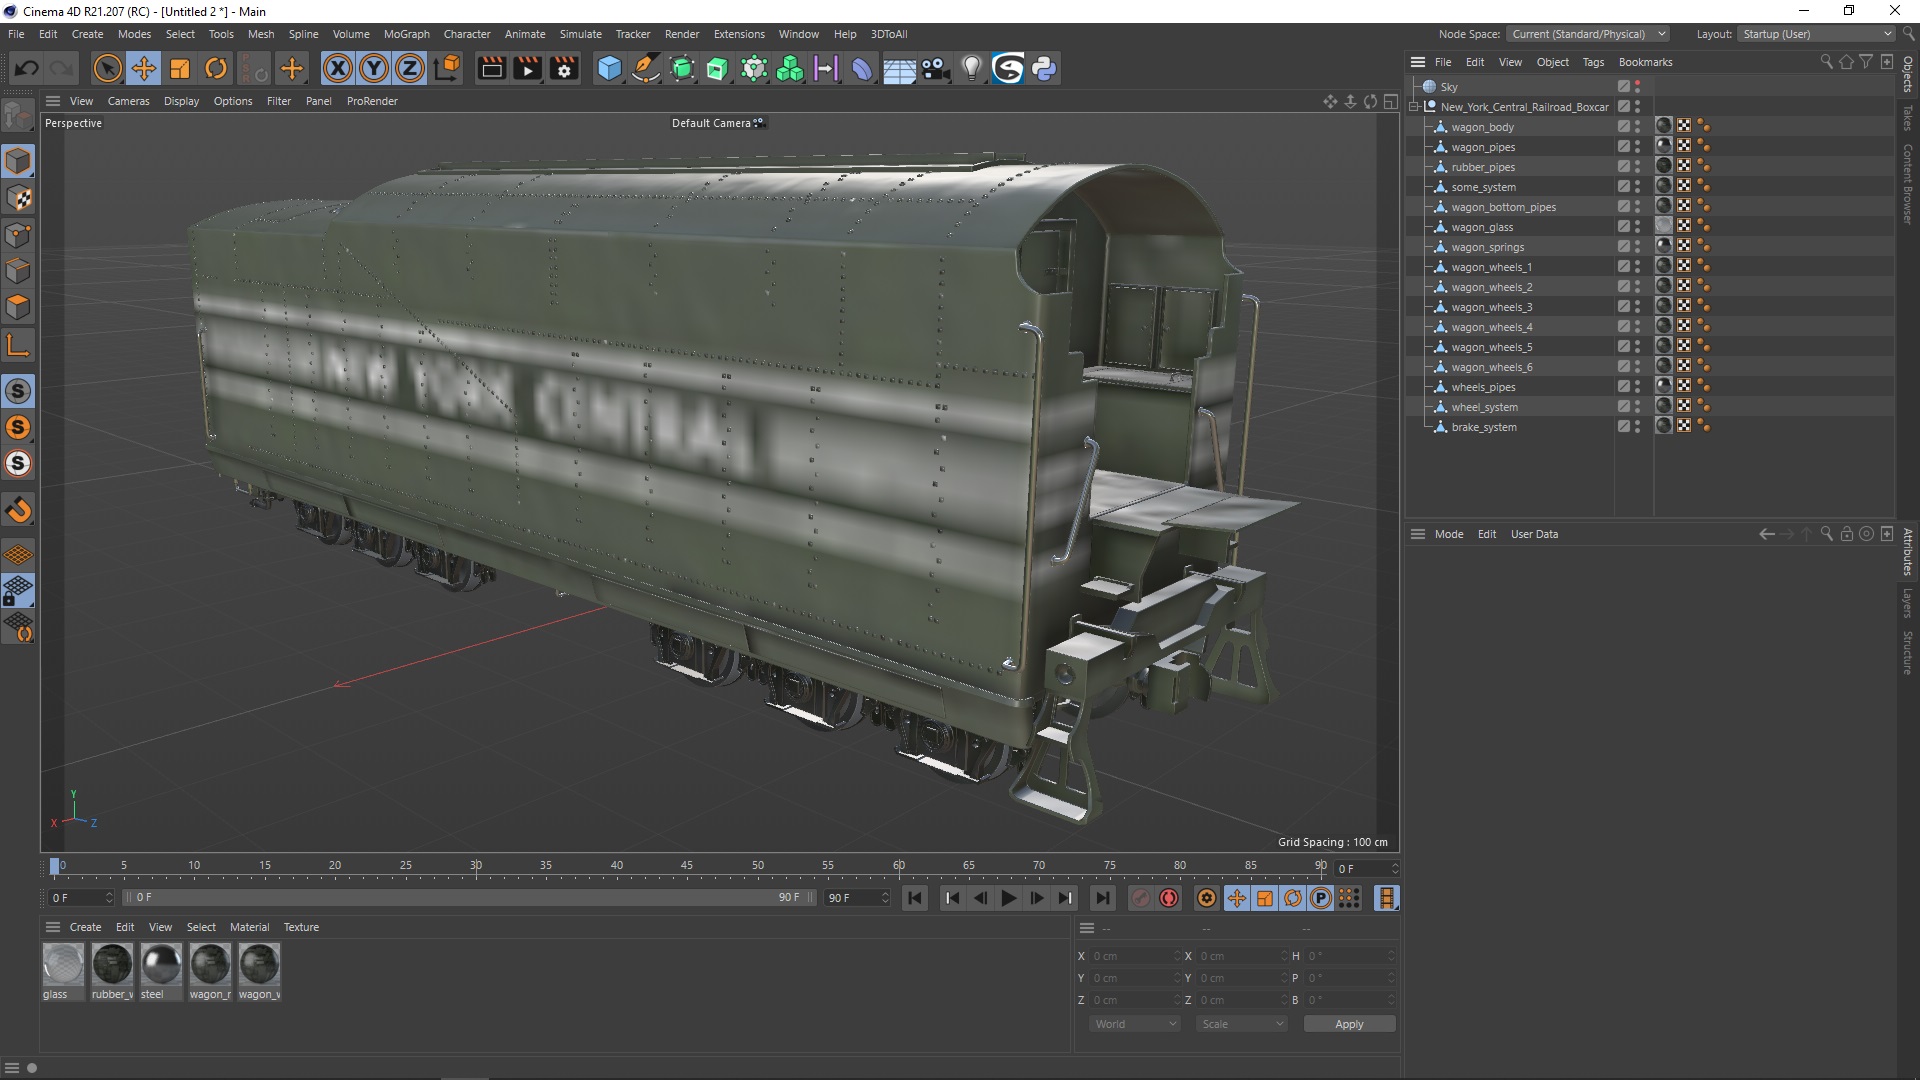Viewport: 1920px width, 1080px height.
Task: Open the Extensions menu
Action: (x=739, y=34)
